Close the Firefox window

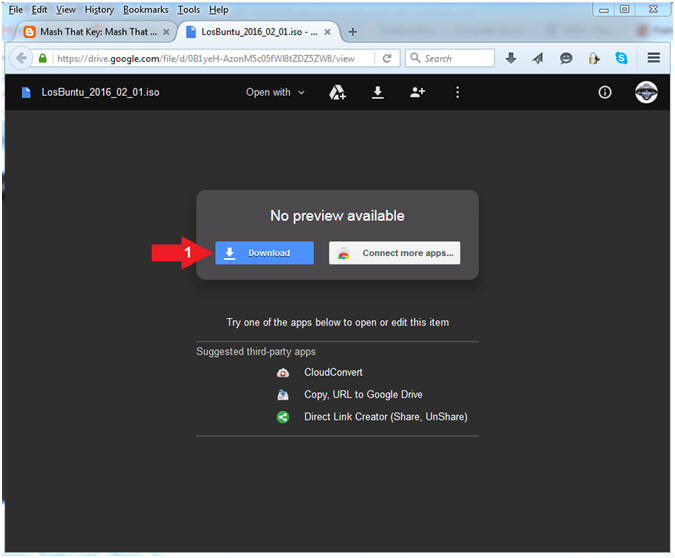tap(653, 9)
